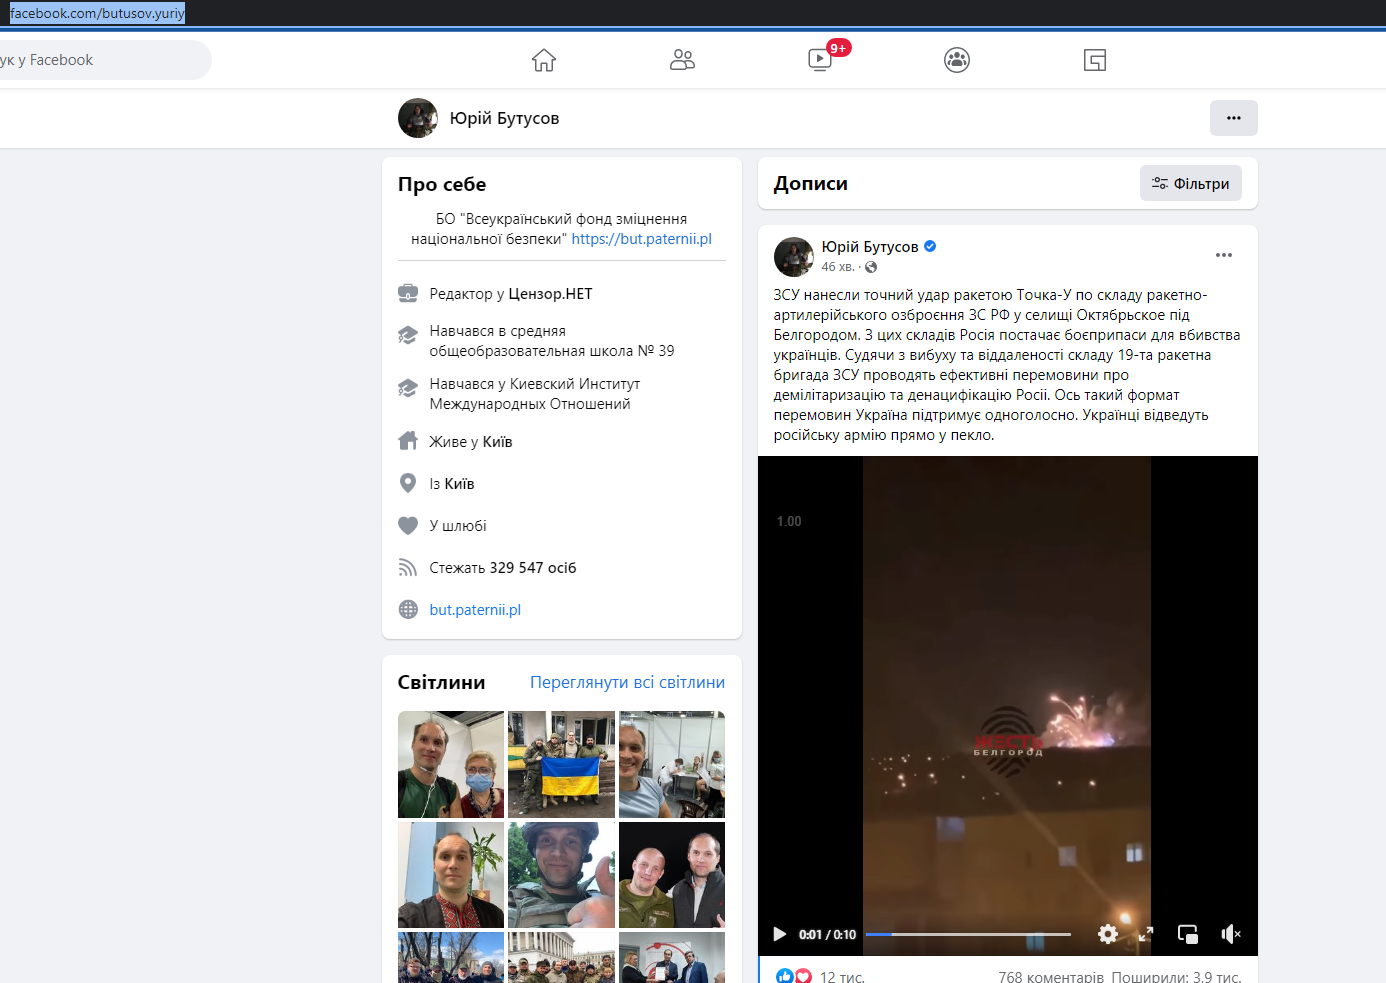Click the https://but.paternii.pl link in bio
The image size is (1386, 983).
(x=642, y=239)
